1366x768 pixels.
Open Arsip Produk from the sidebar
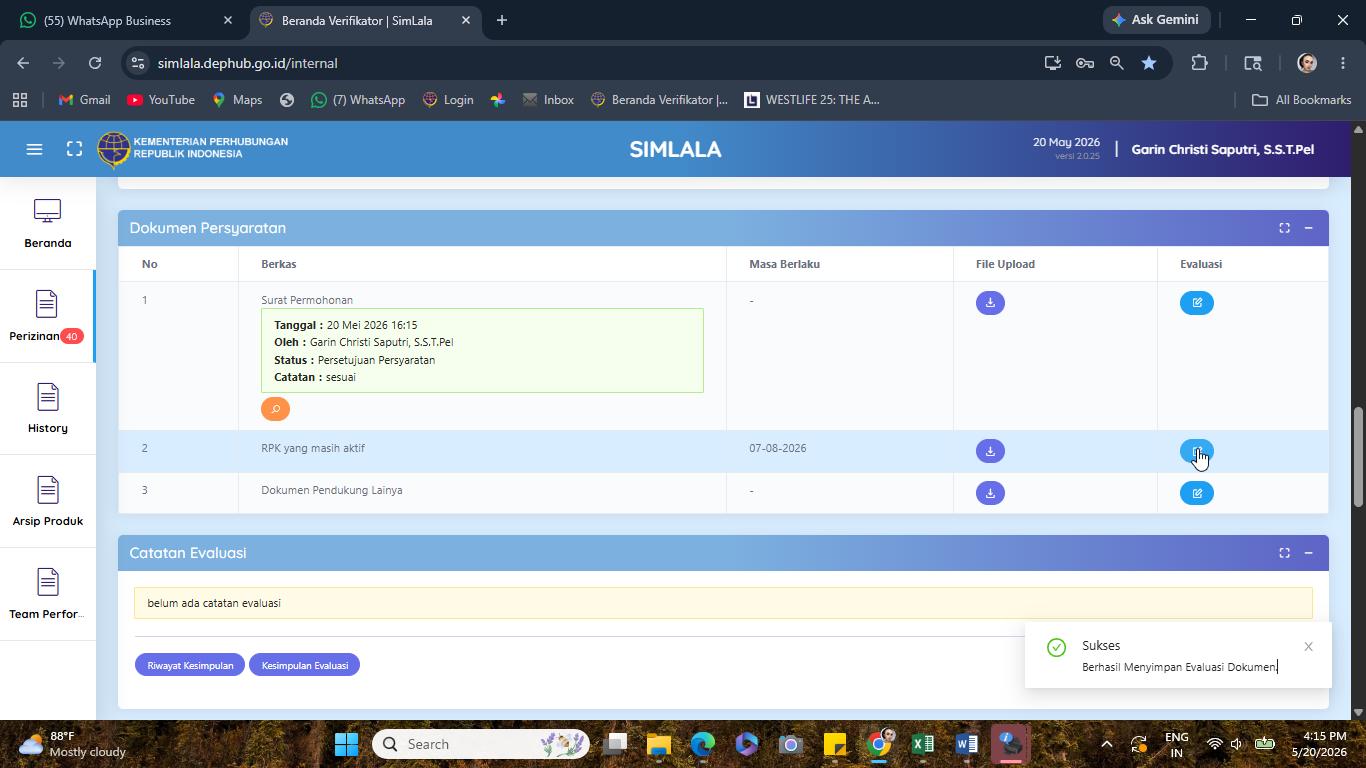click(x=47, y=502)
